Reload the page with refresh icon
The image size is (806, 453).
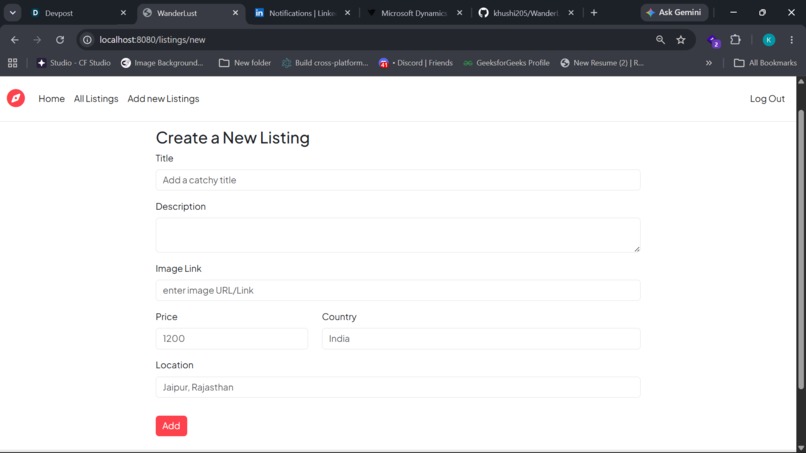point(60,40)
